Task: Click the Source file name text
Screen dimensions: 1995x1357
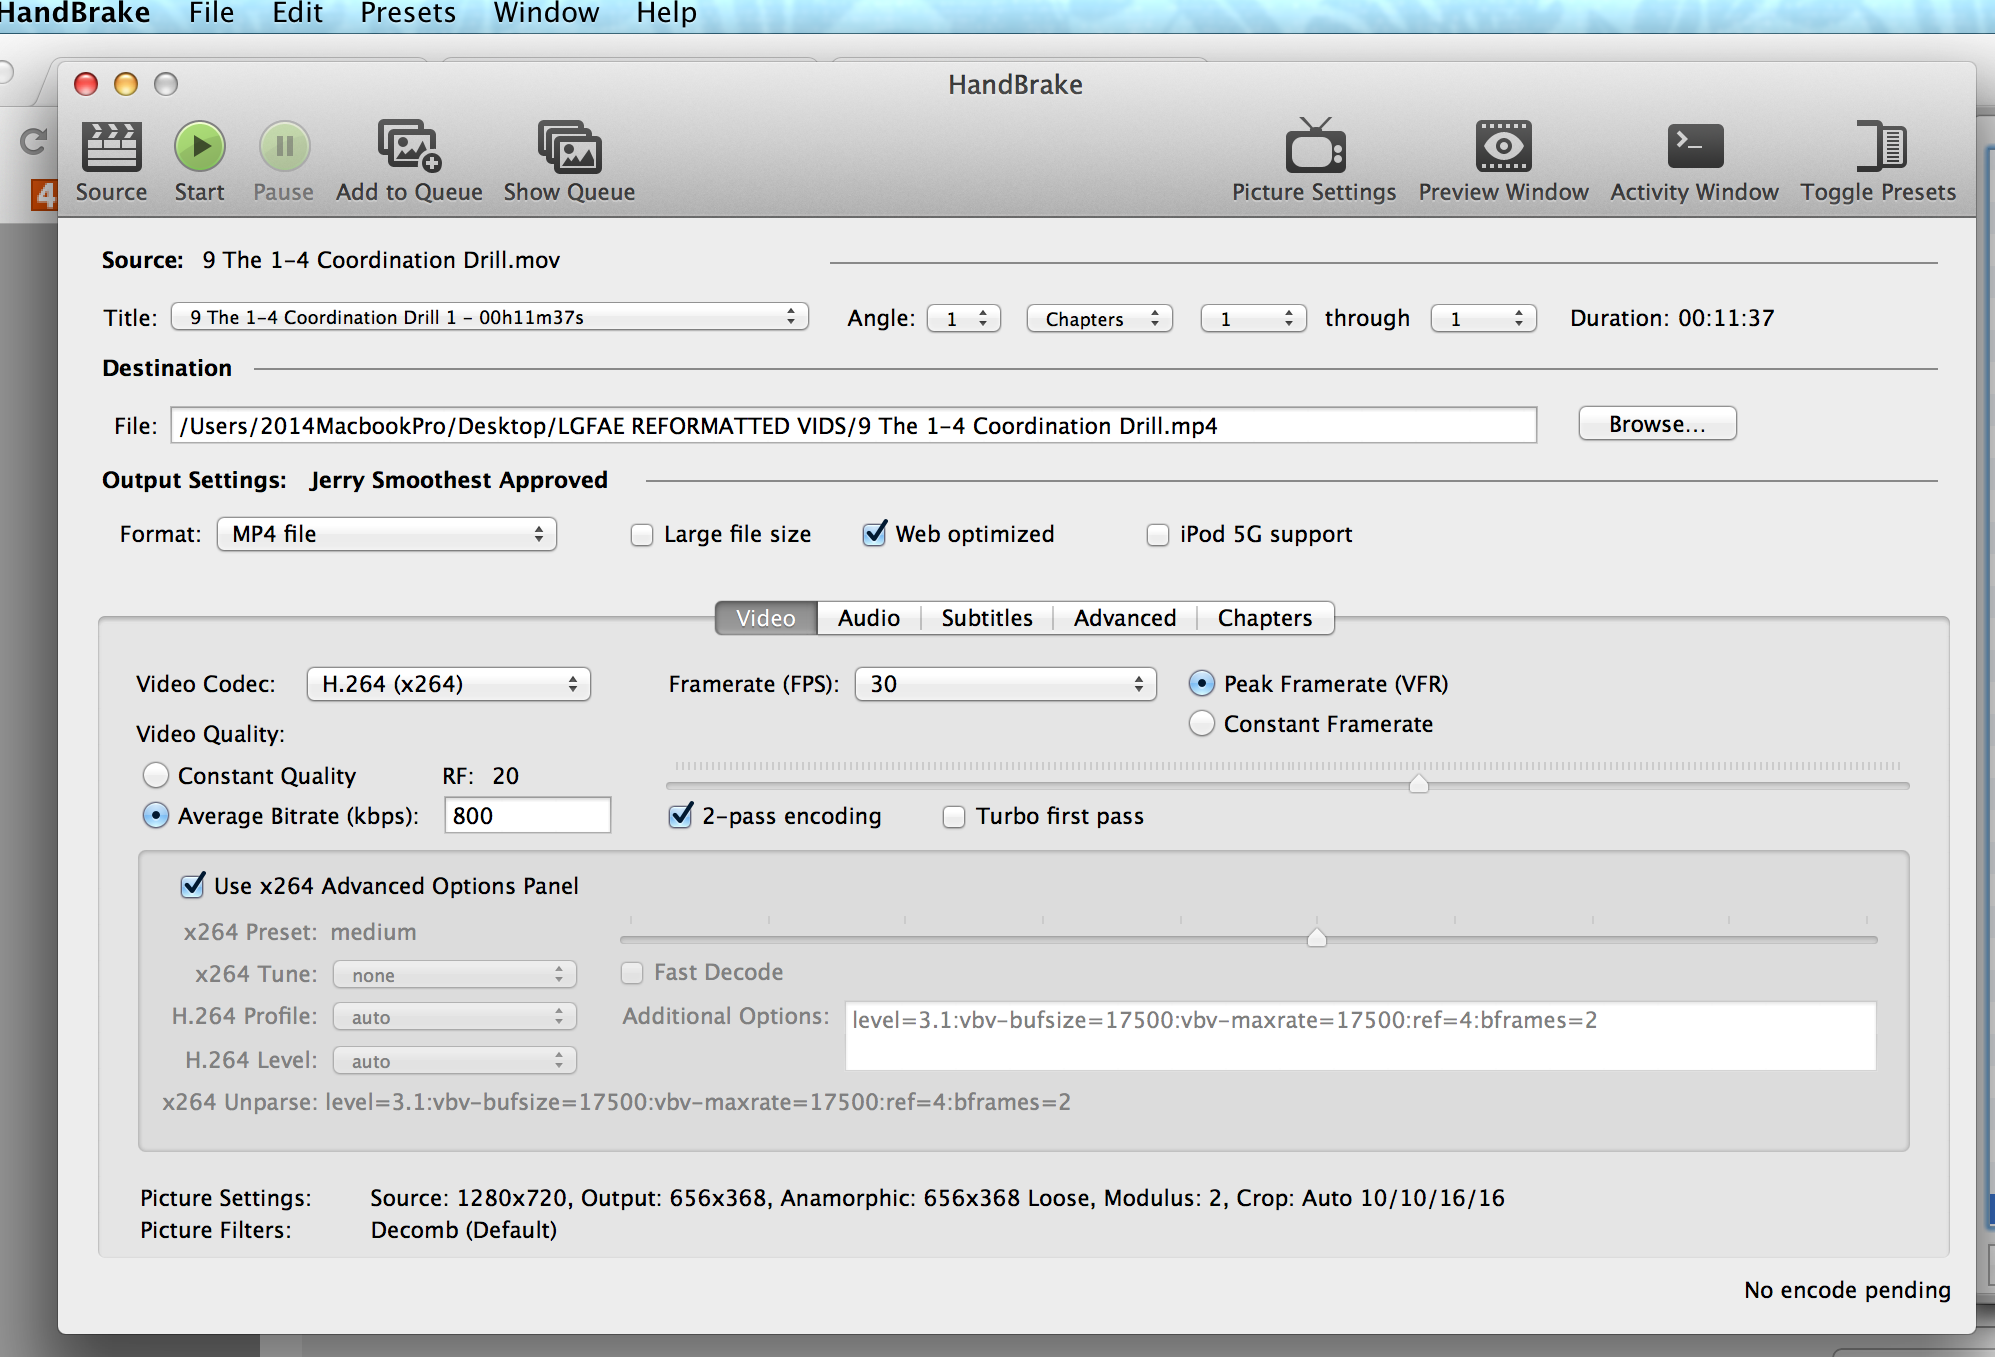Action: tap(381, 260)
